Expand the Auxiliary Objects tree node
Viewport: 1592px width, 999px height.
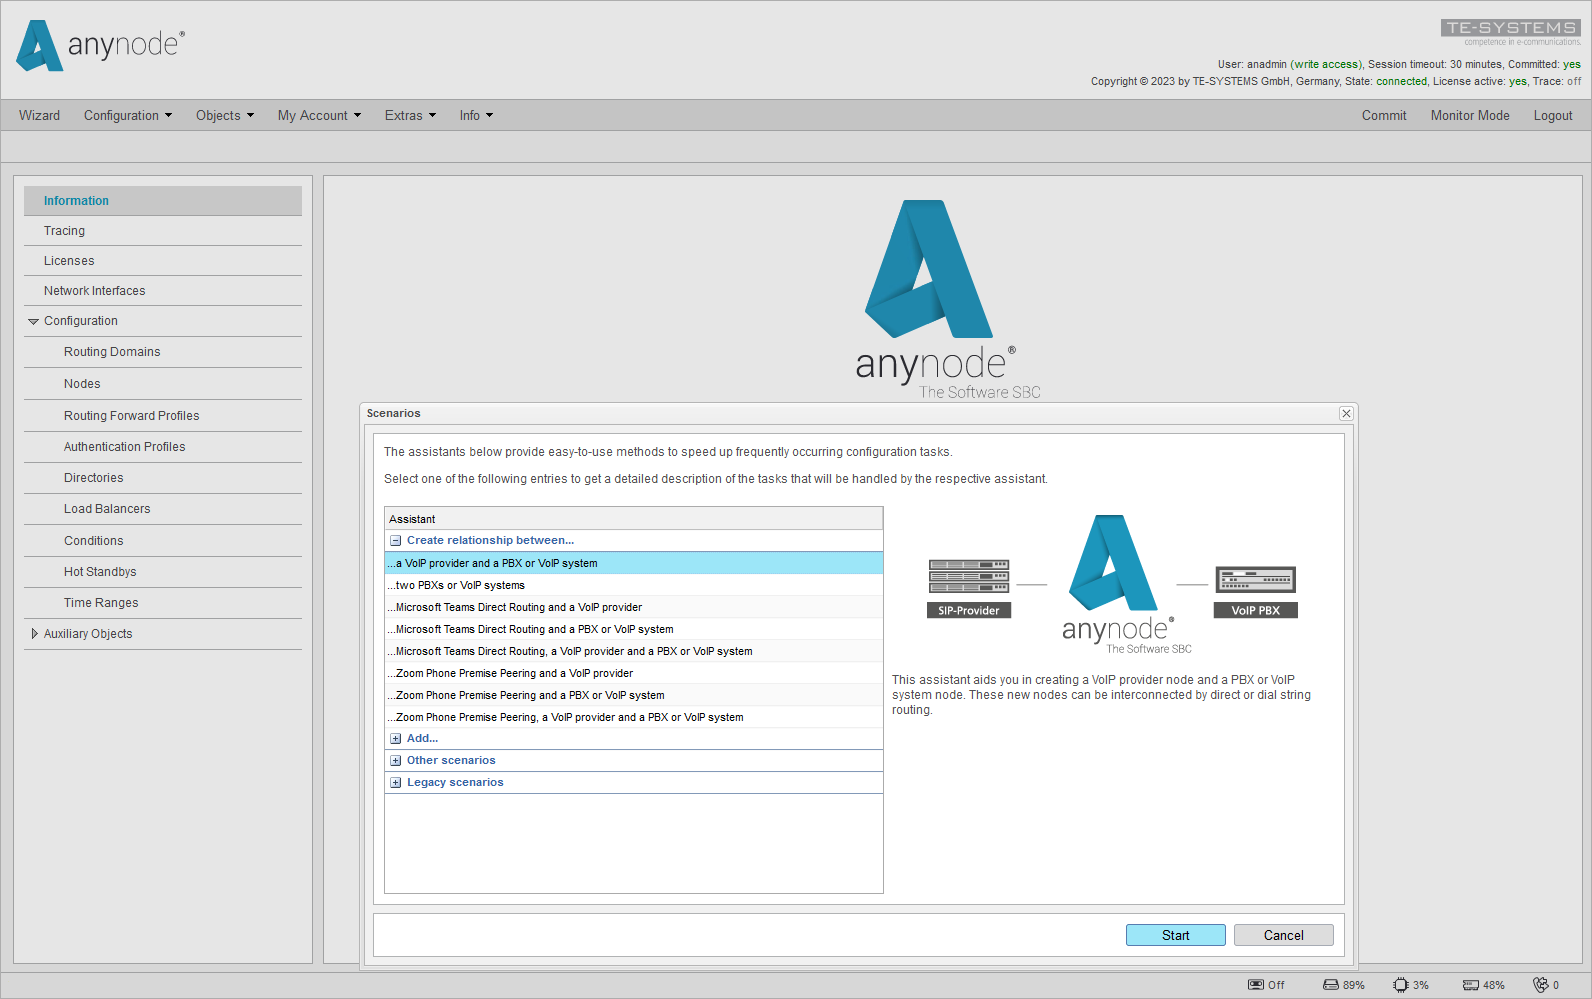[35, 634]
